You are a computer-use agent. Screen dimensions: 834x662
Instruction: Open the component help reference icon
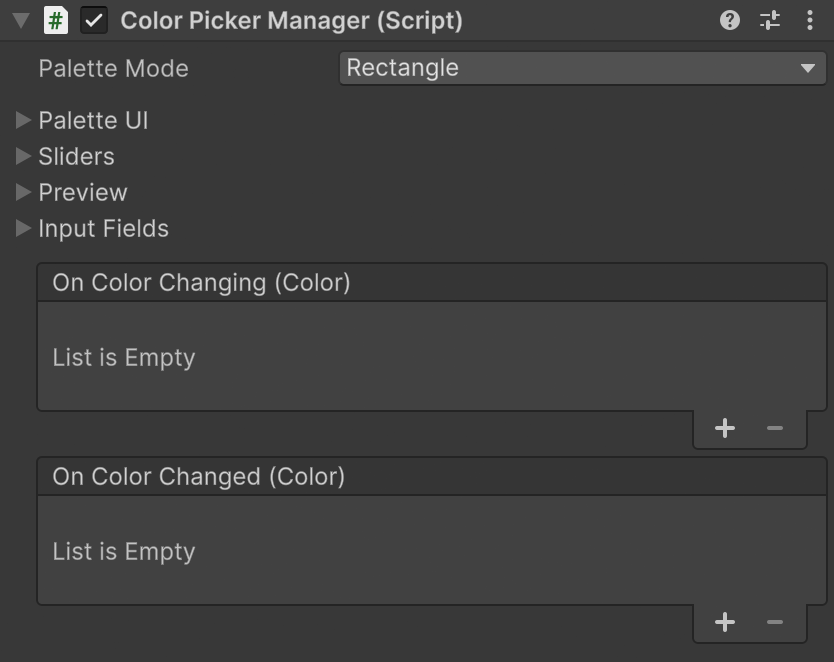click(x=730, y=20)
